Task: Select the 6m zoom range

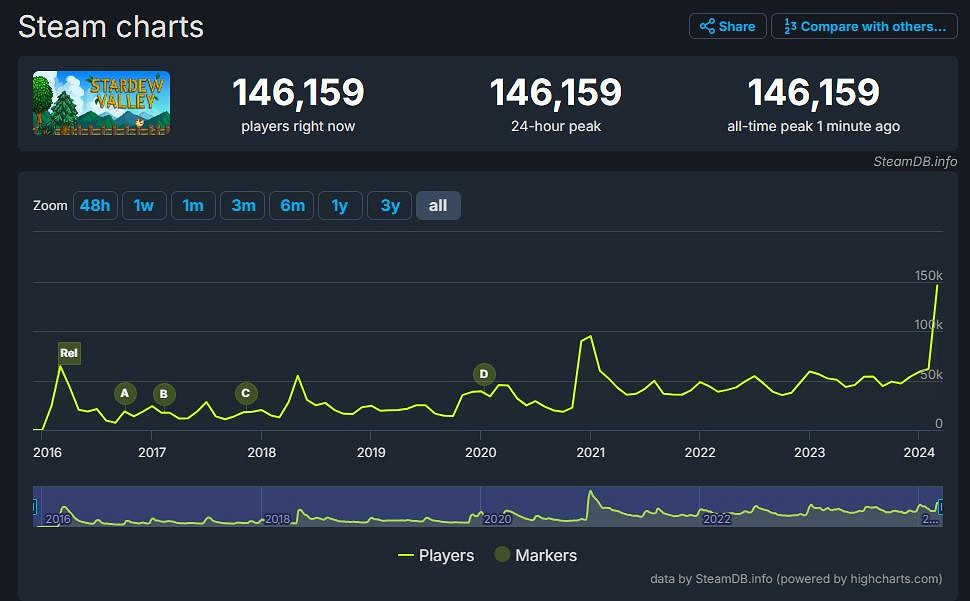Action: (291, 205)
